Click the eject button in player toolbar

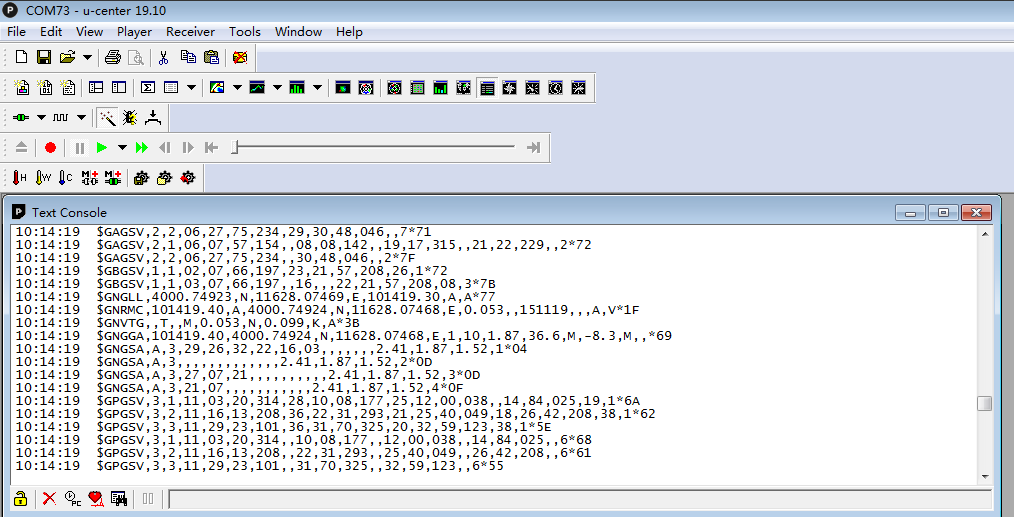(21, 148)
